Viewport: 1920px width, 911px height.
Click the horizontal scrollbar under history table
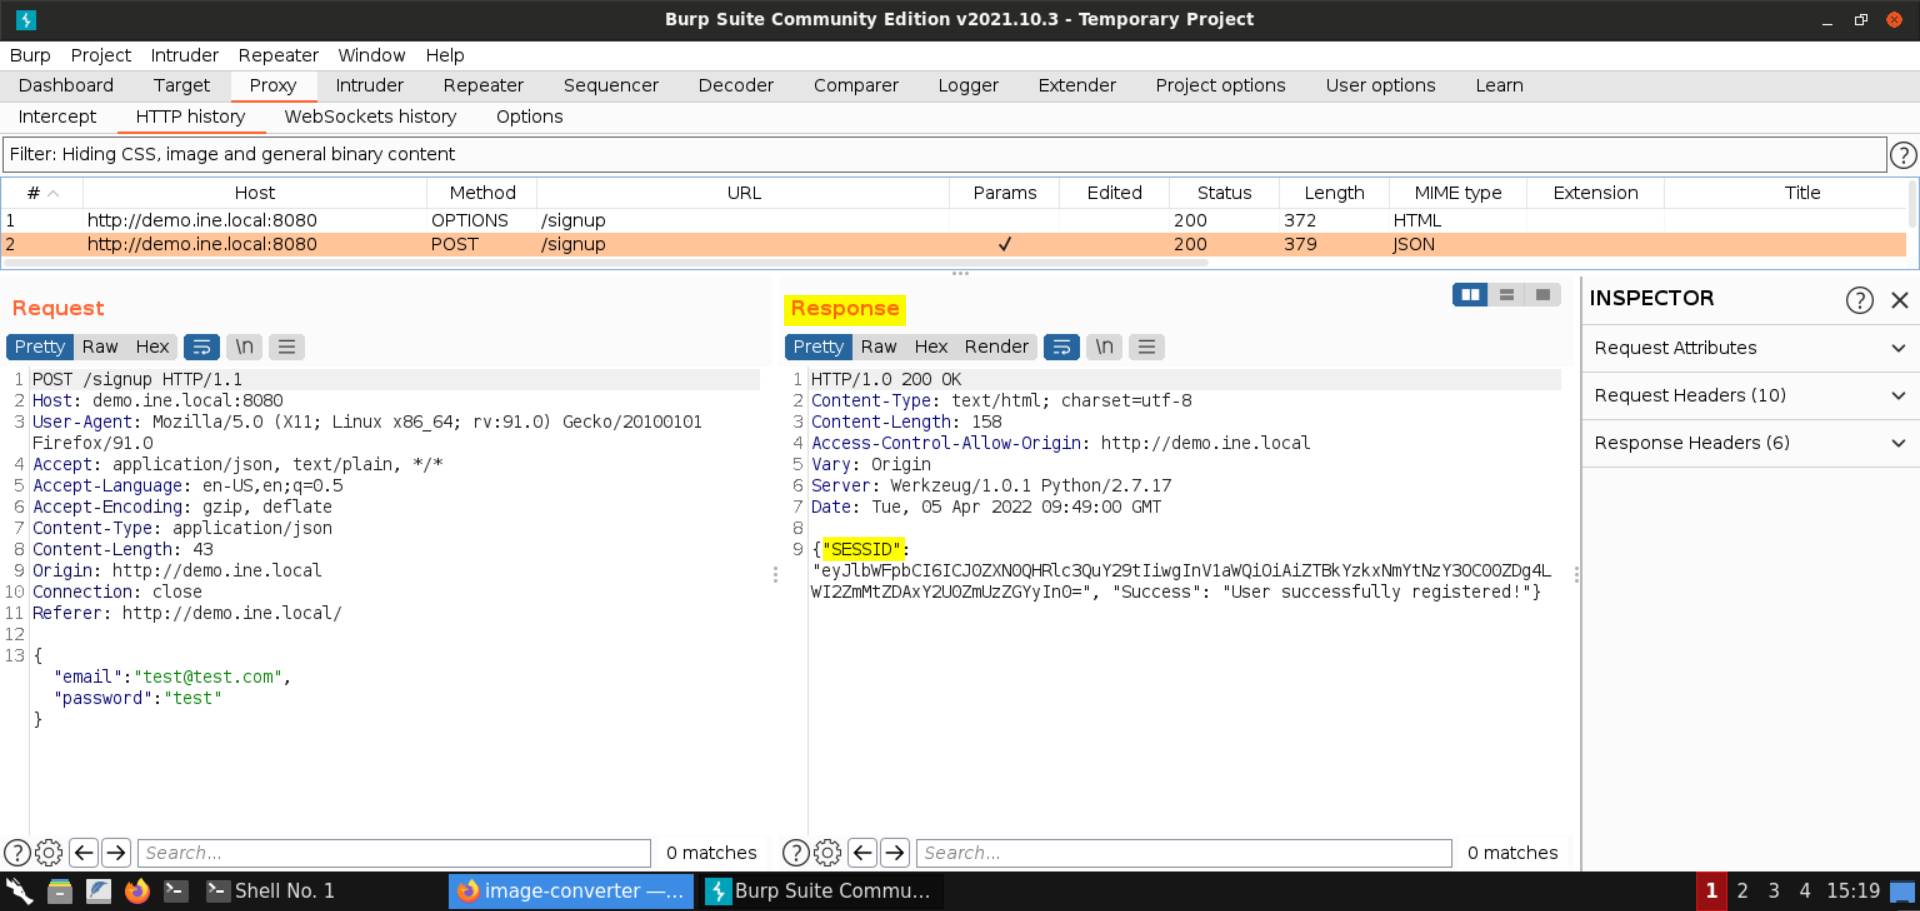(x=606, y=263)
